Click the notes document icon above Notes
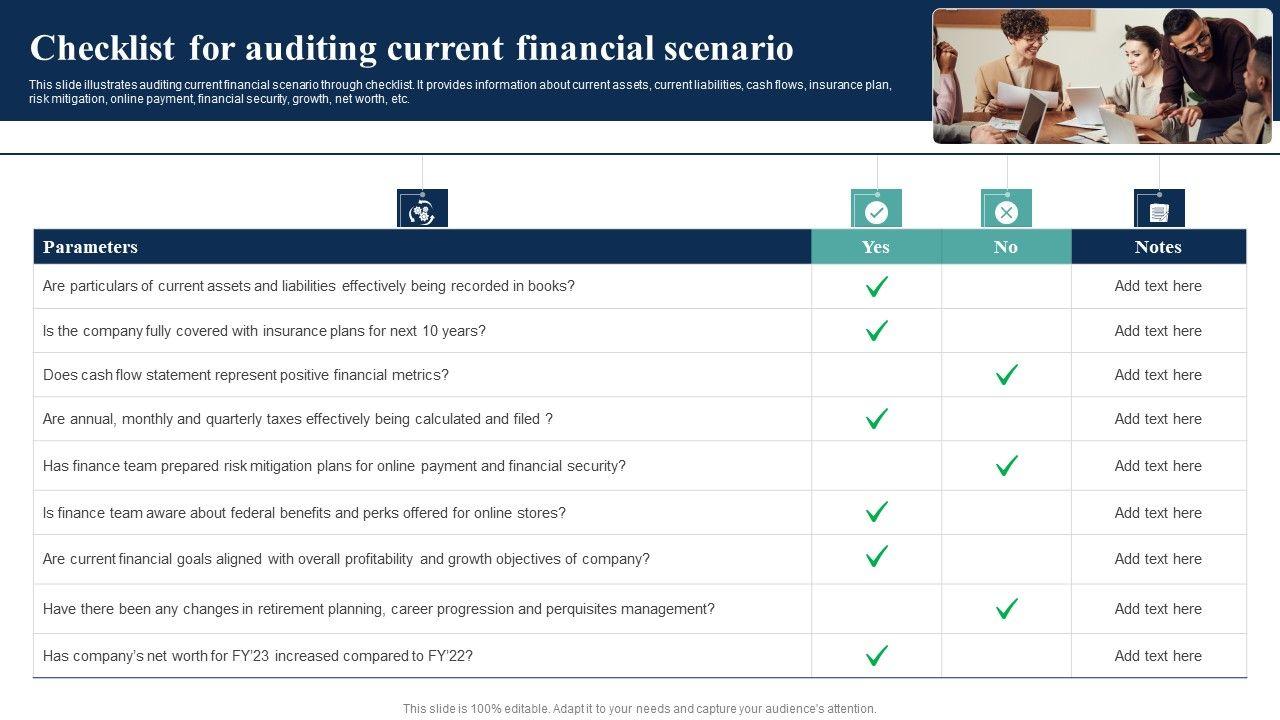The width and height of the screenshot is (1280, 720). click(x=1159, y=209)
